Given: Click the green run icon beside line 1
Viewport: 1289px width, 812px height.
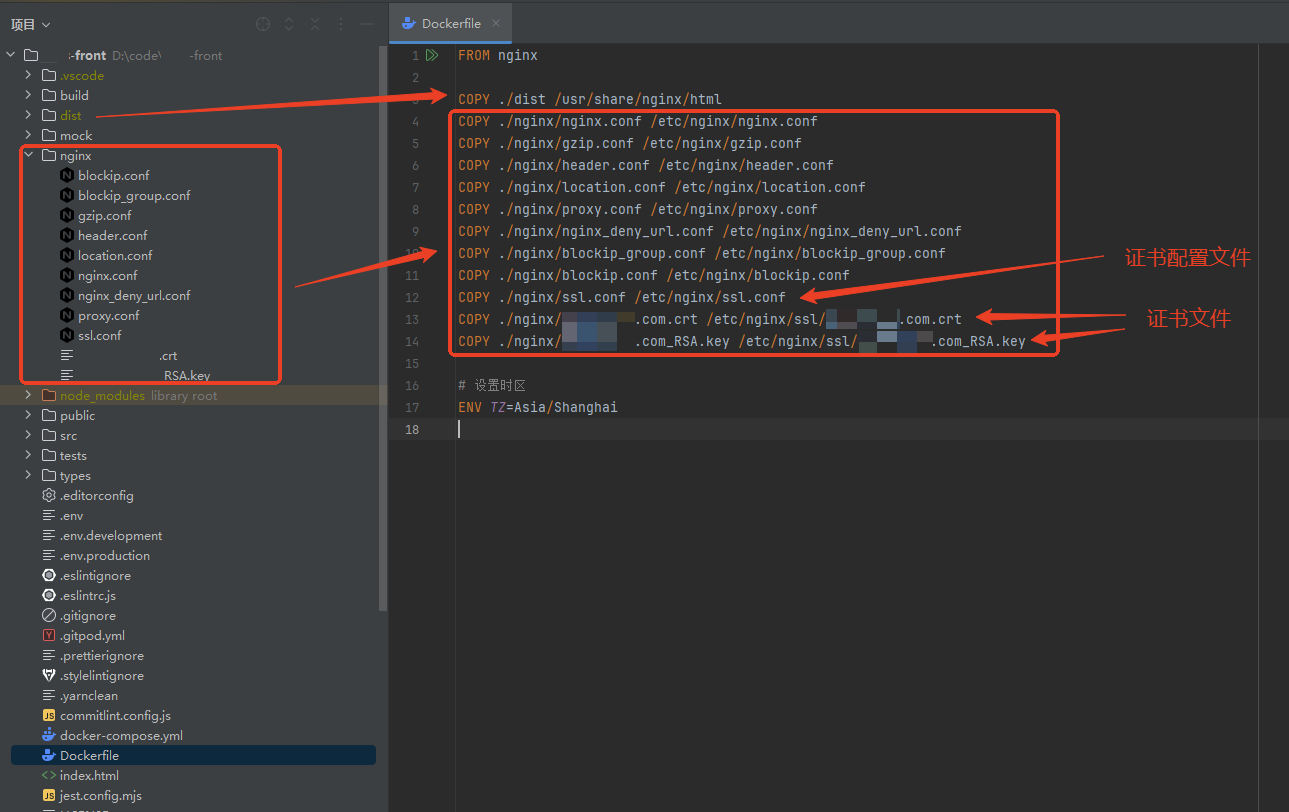Looking at the screenshot, I should [x=432, y=55].
